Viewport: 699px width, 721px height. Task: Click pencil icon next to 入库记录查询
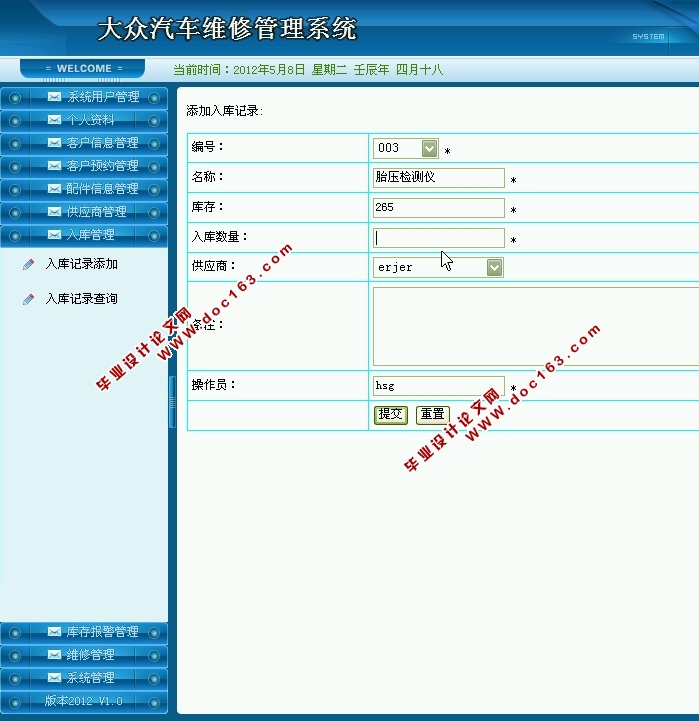coord(29,299)
